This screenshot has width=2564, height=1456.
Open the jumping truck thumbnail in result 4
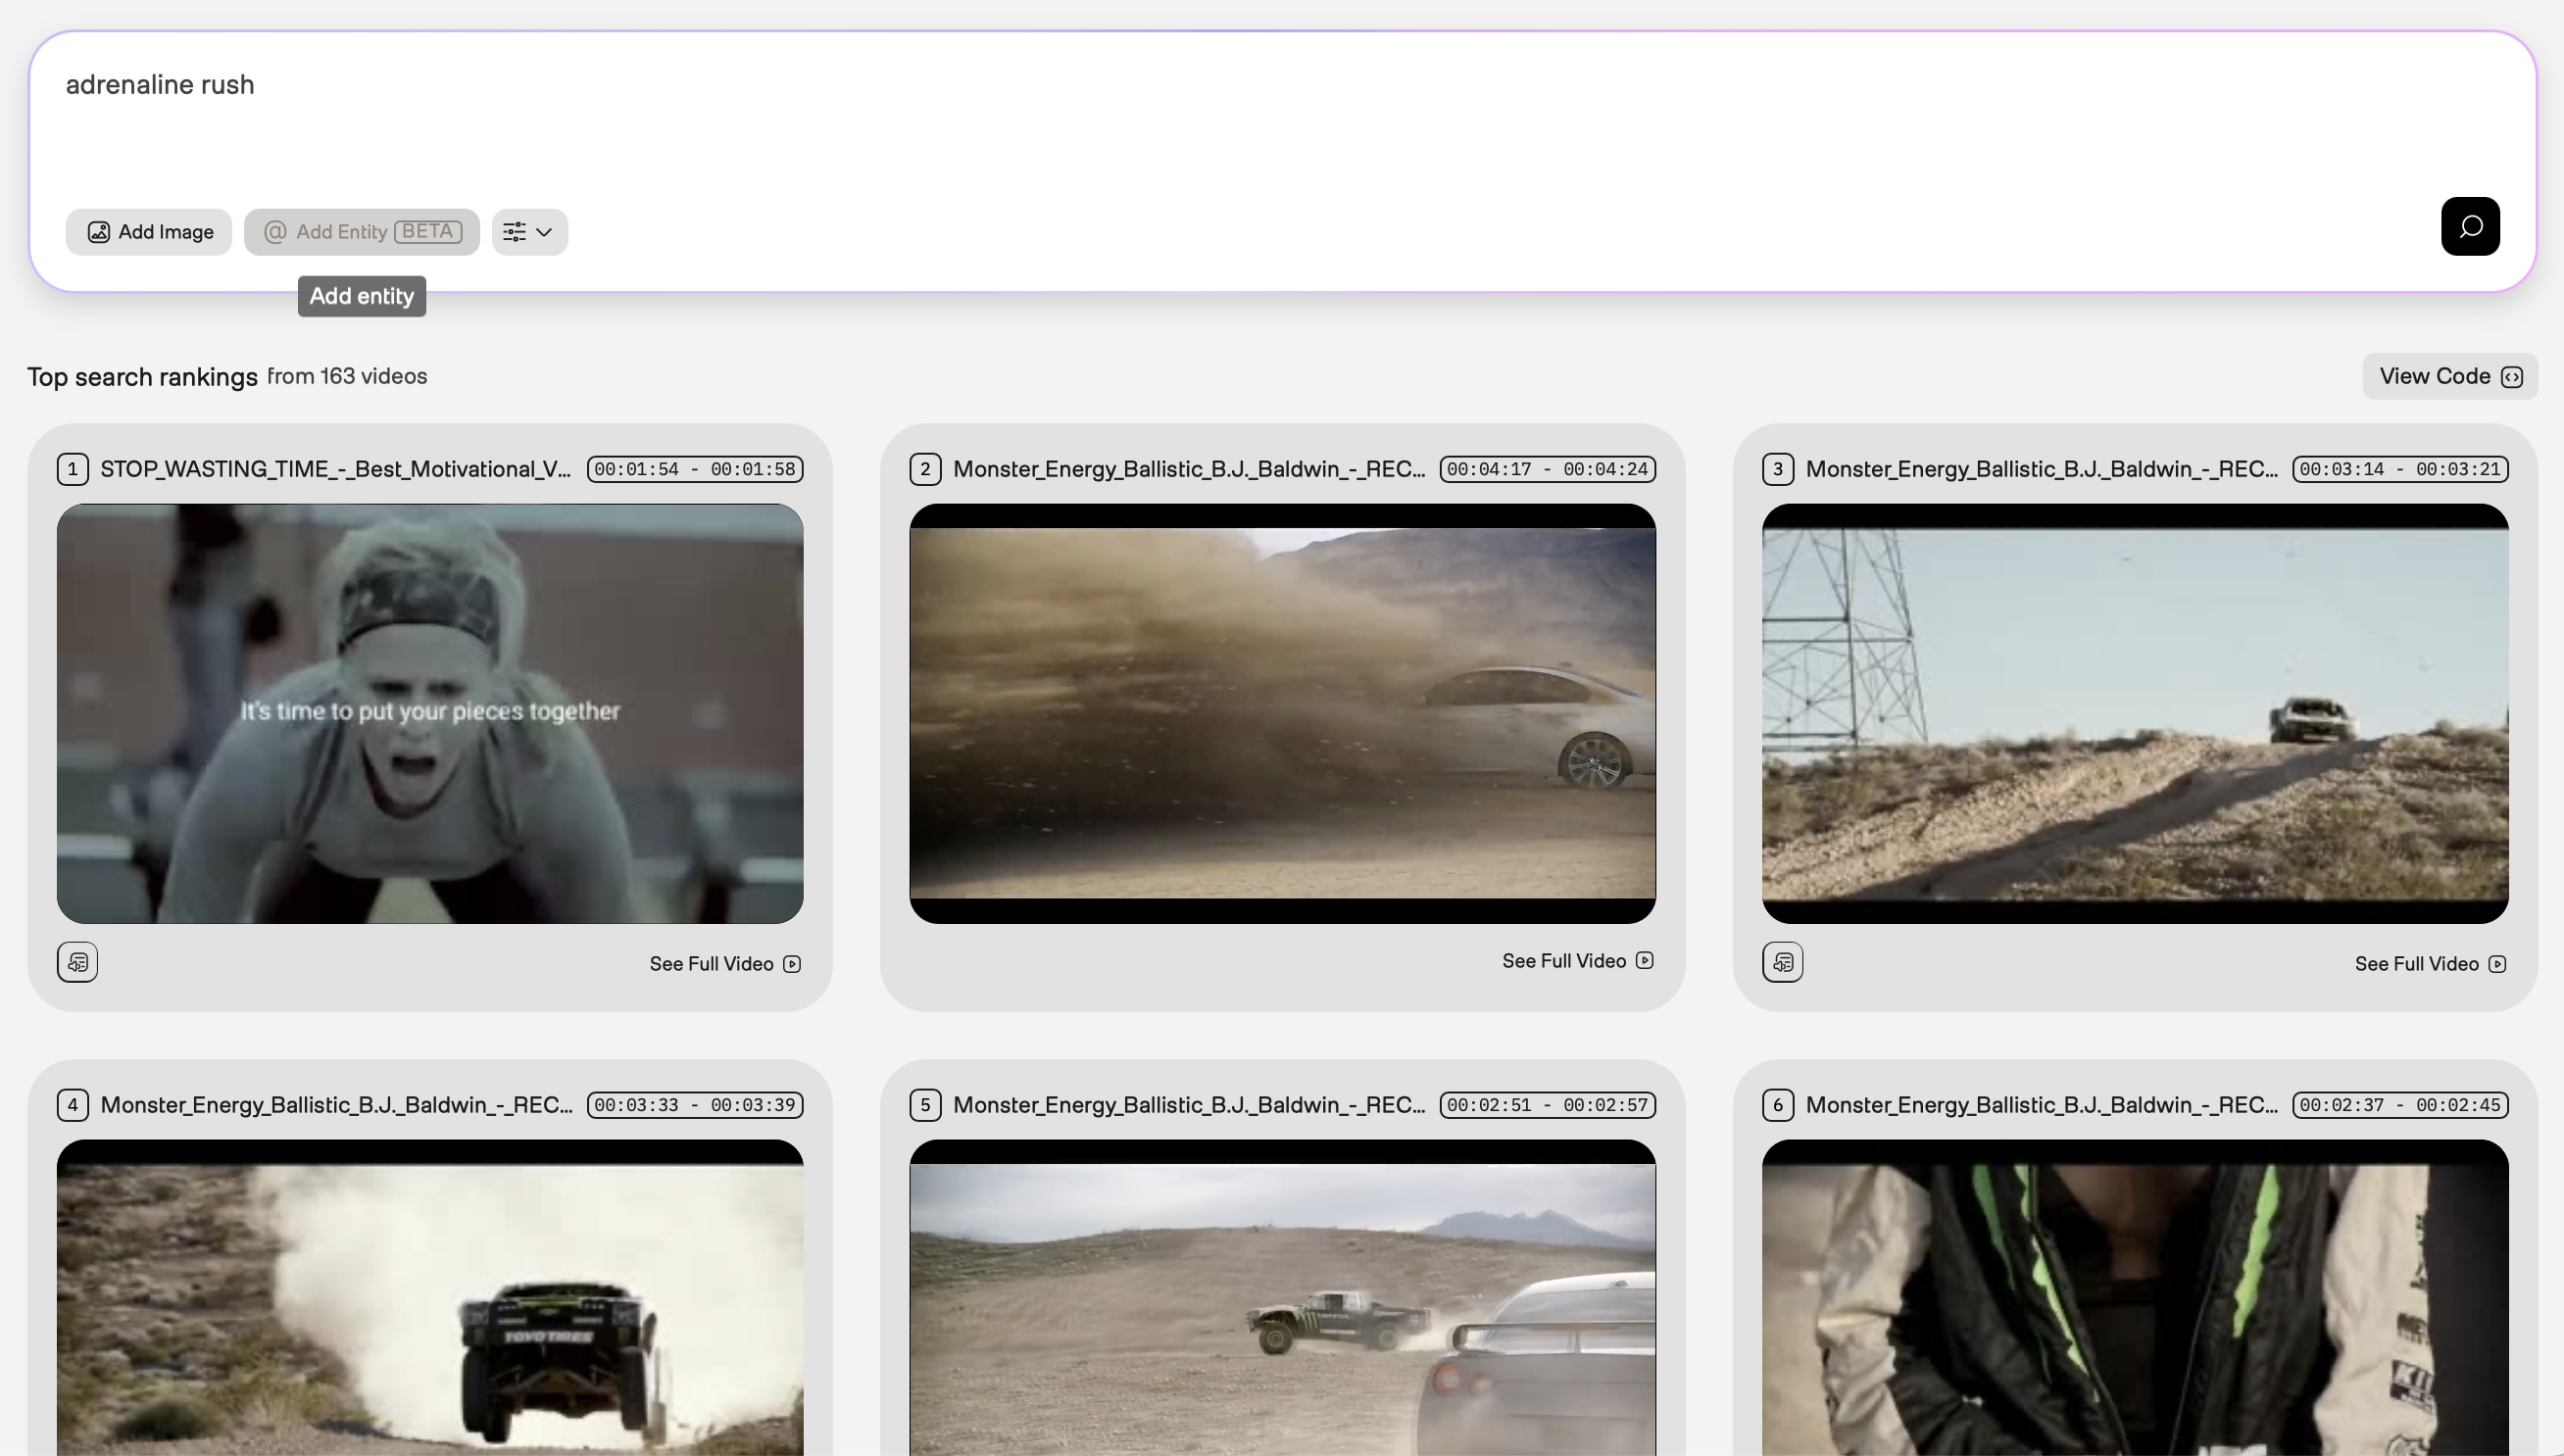pyautogui.click(x=430, y=1300)
